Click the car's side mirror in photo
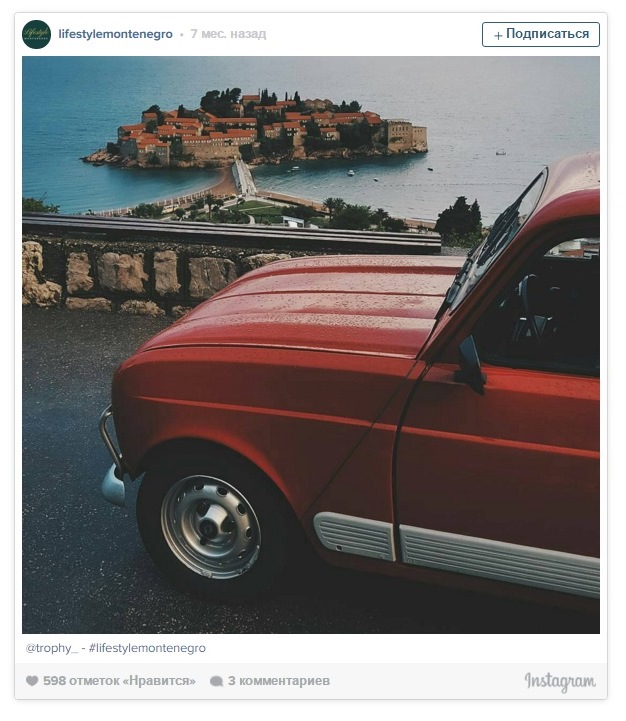Viewport: 626px width, 721px height. tap(471, 364)
